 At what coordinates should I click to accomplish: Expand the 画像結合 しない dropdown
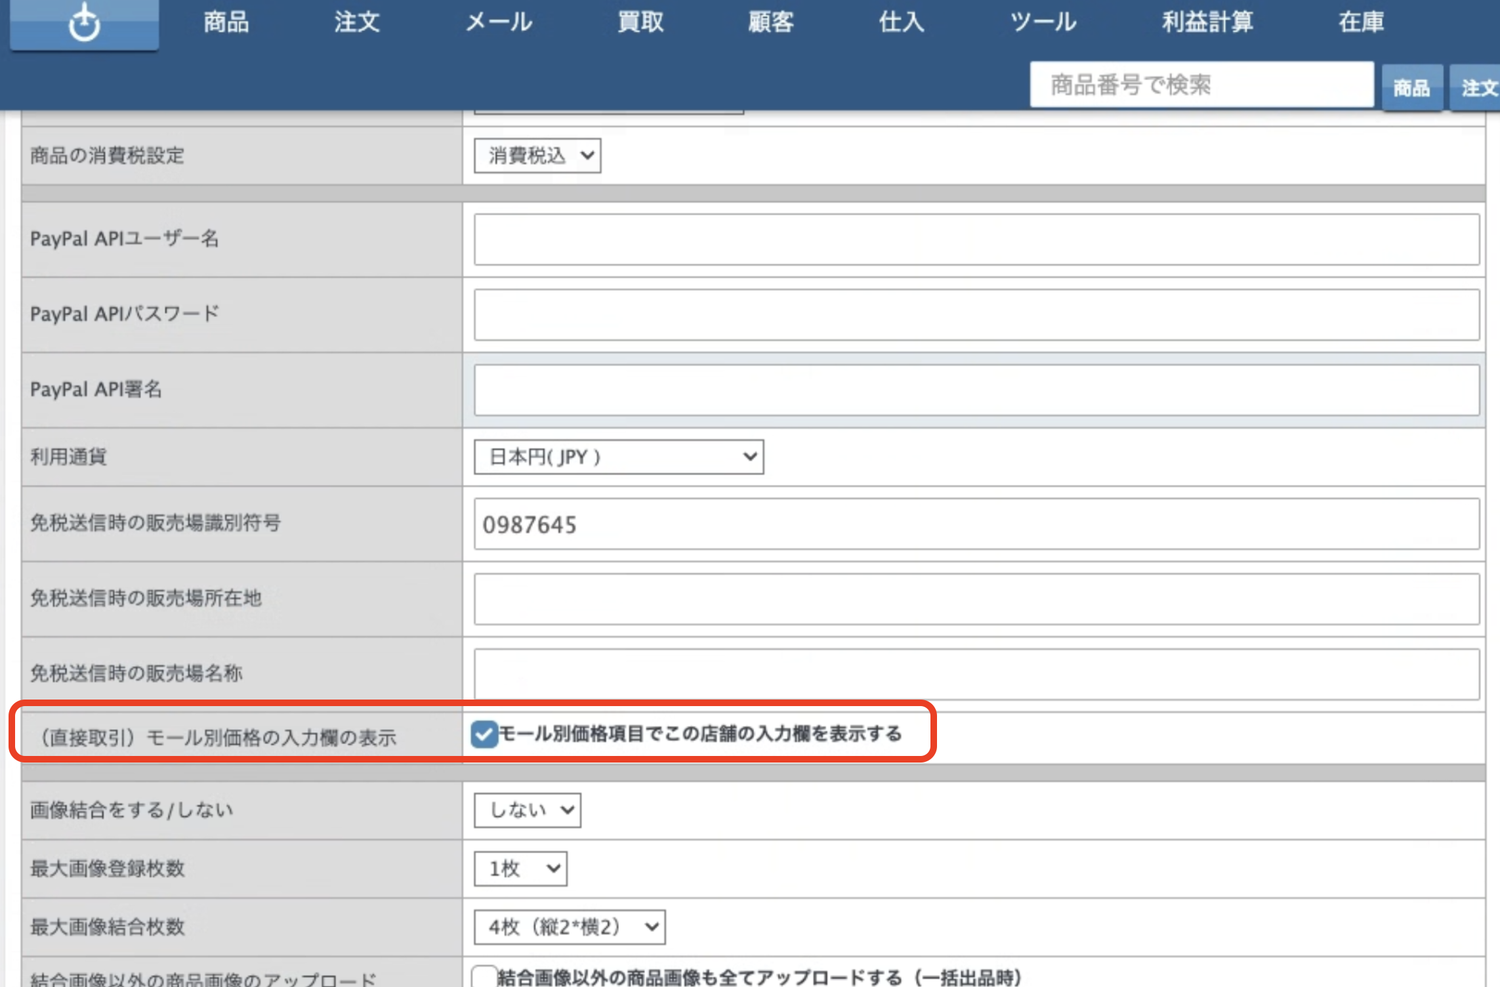527,810
